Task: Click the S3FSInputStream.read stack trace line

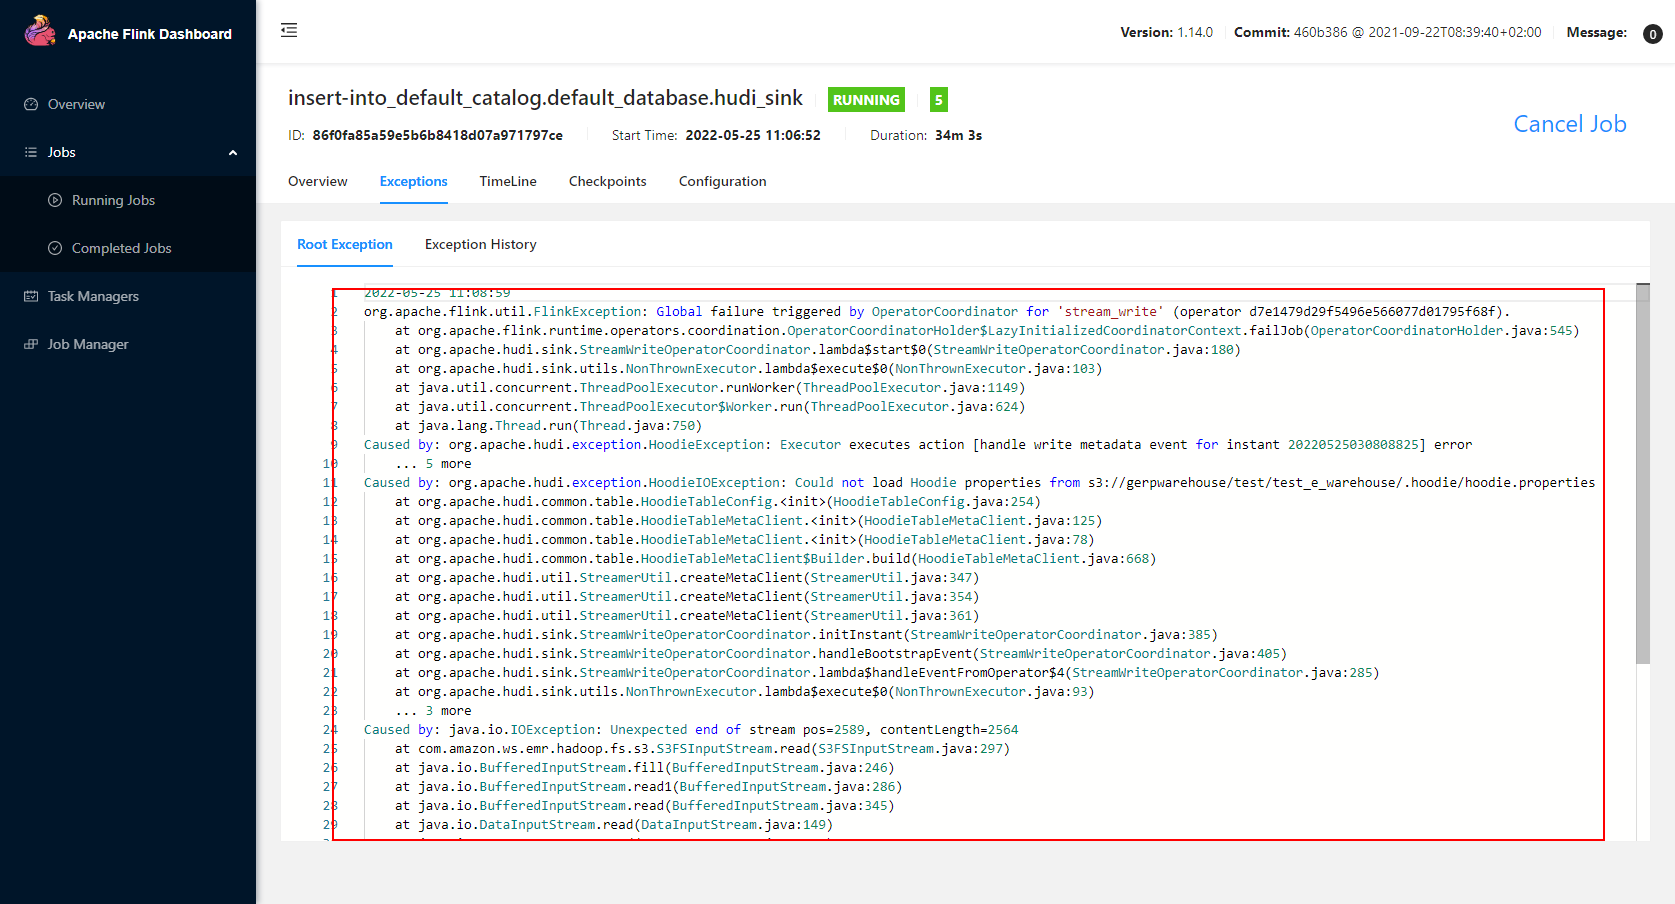Action: 702,749
